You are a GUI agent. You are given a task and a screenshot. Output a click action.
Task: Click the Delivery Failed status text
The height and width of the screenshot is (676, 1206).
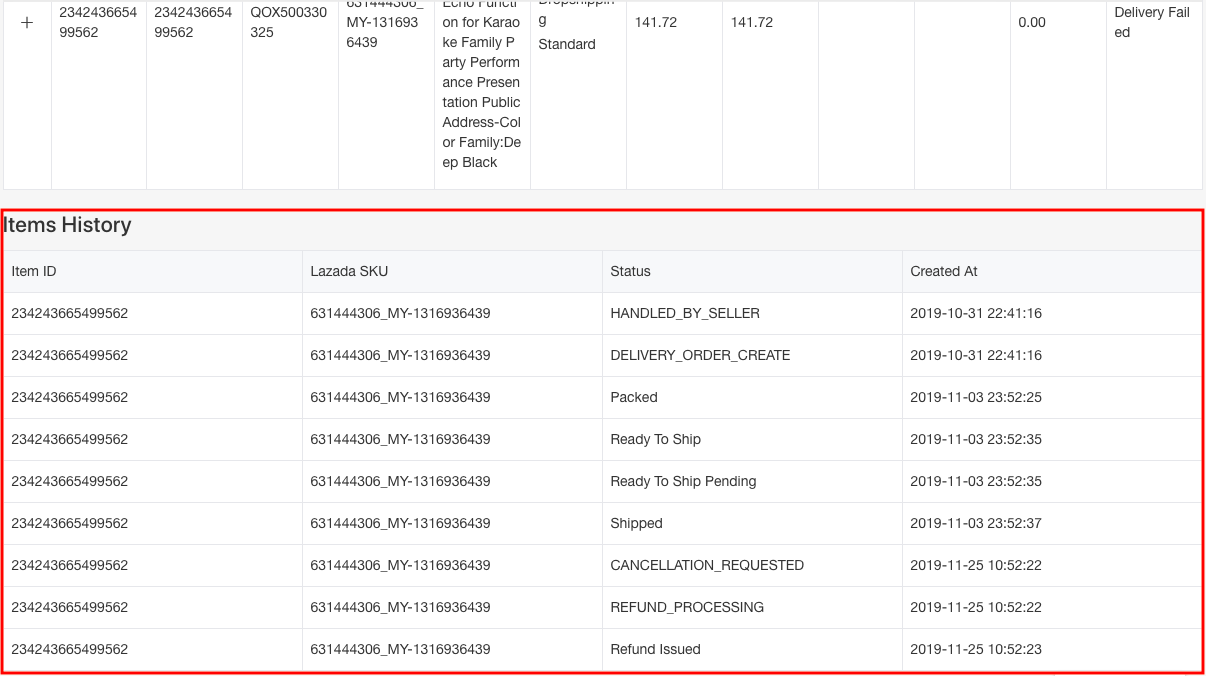(x=1152, y=22)
